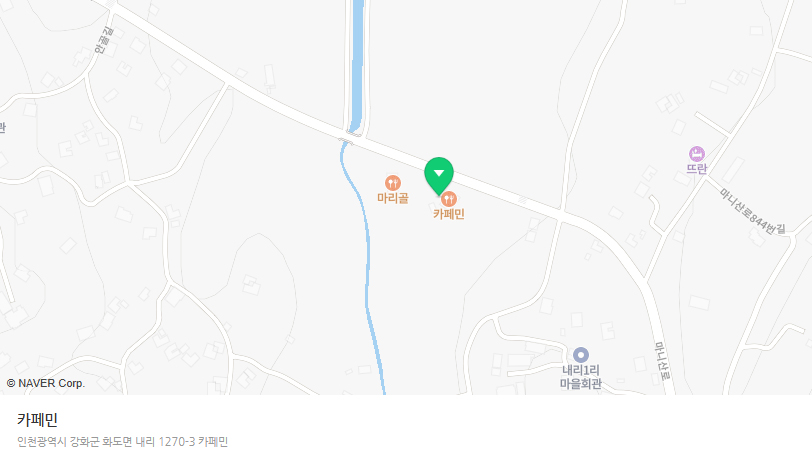Select the vertical 마니산로 road label
Image resolution: width=812 pixels, height=460 pixels.
point(663,361)
